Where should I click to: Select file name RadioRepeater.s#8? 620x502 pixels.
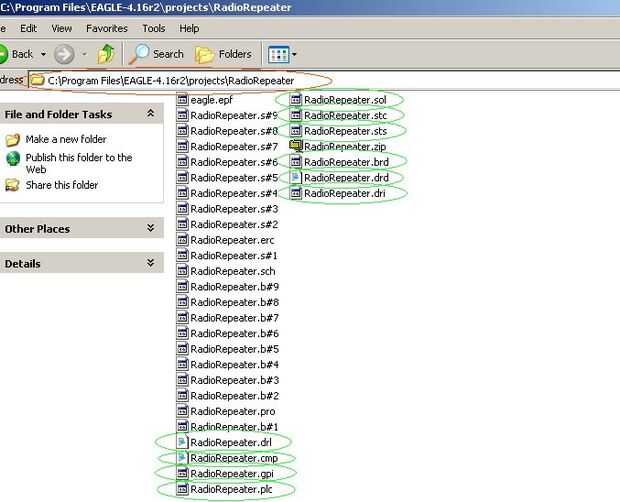pos(234,131)
